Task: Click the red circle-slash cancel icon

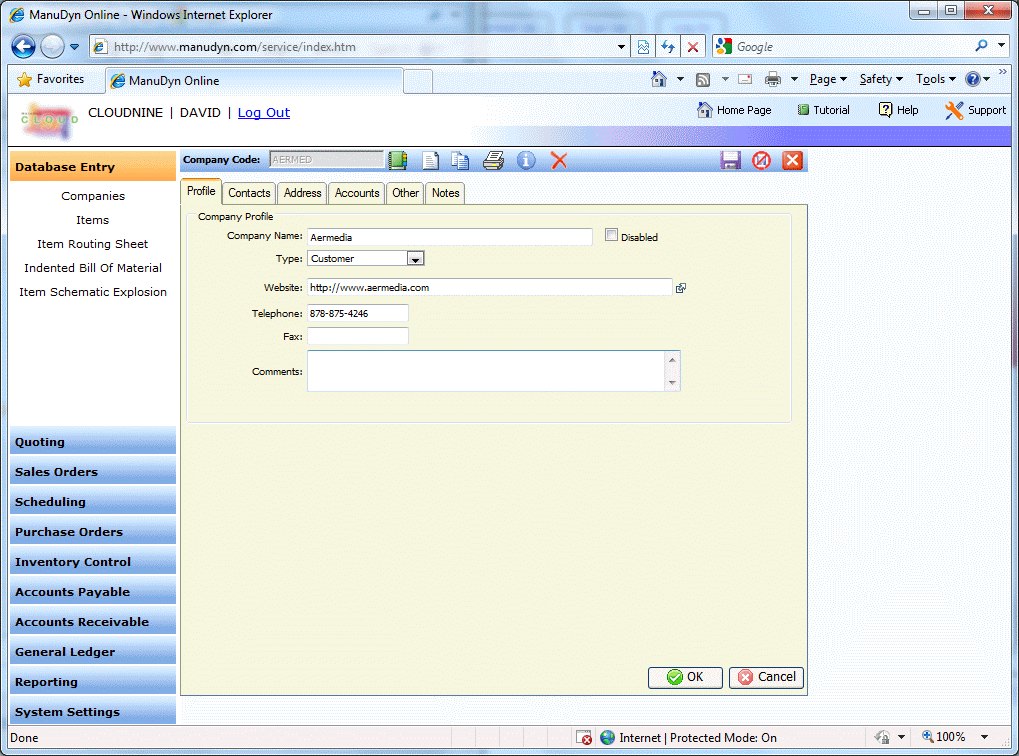Action: (761, 160)
